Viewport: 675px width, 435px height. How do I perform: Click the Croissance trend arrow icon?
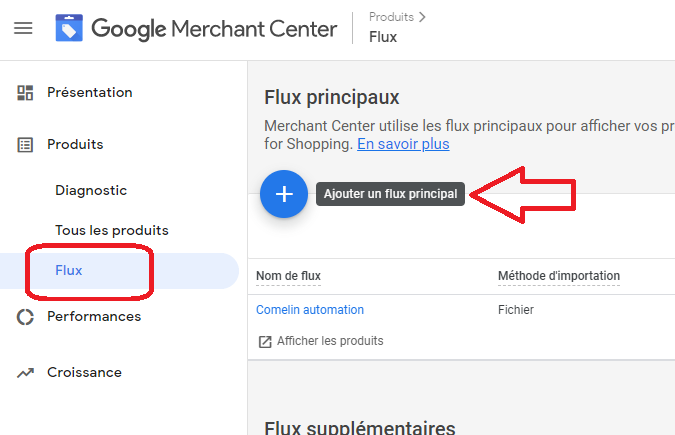[25, 373]
